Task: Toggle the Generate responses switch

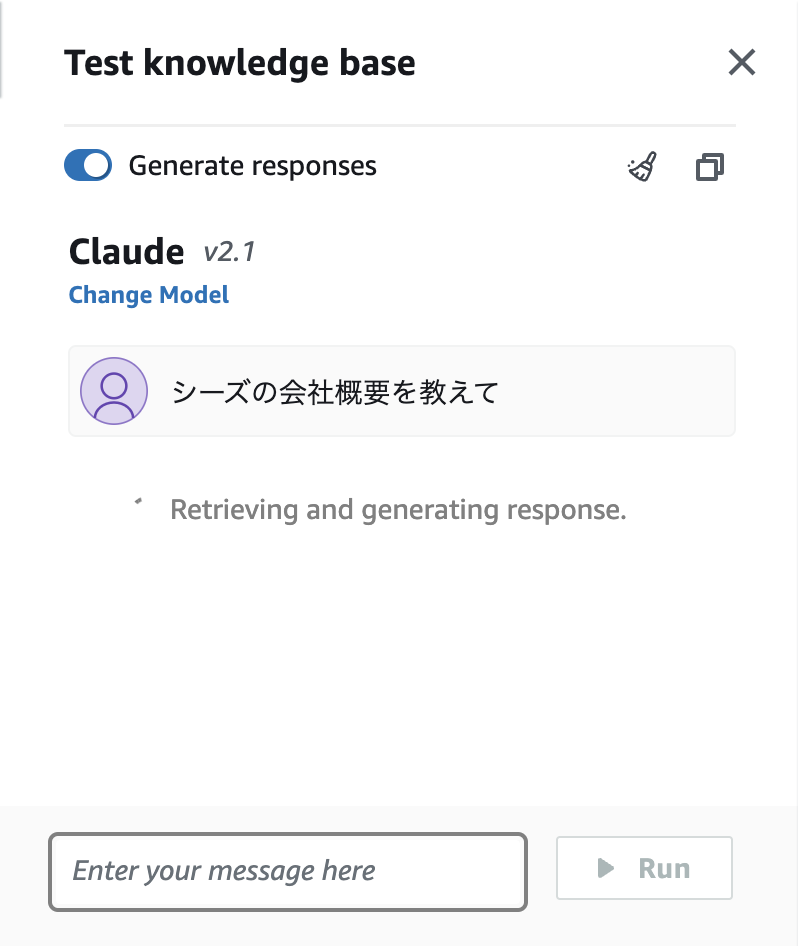Action: pyautogui.click(x=88, y=165)
